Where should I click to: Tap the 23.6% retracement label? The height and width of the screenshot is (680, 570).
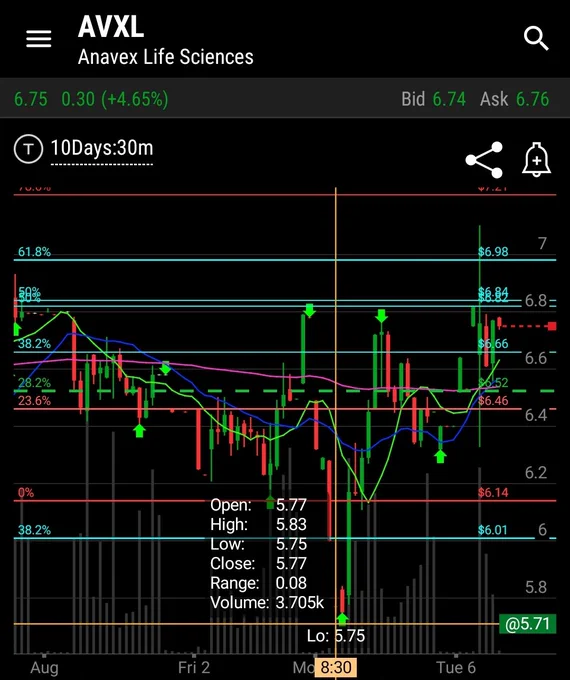(x=34, y=401)
